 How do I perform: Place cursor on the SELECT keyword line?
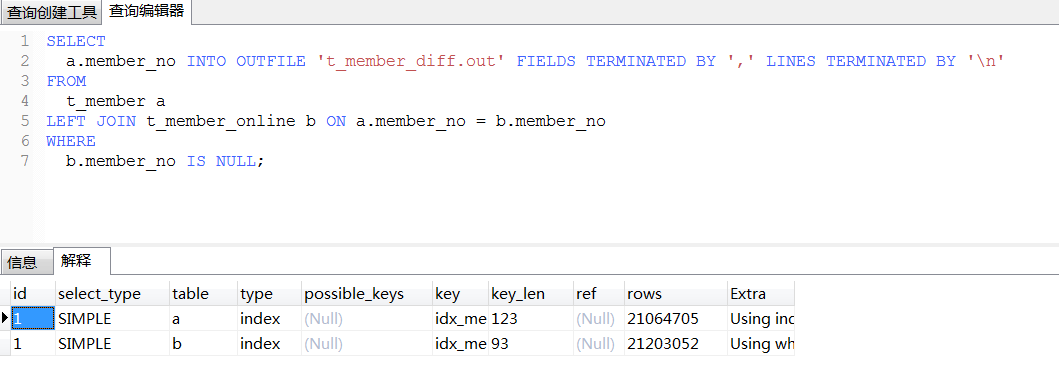[x=76, y=41]
